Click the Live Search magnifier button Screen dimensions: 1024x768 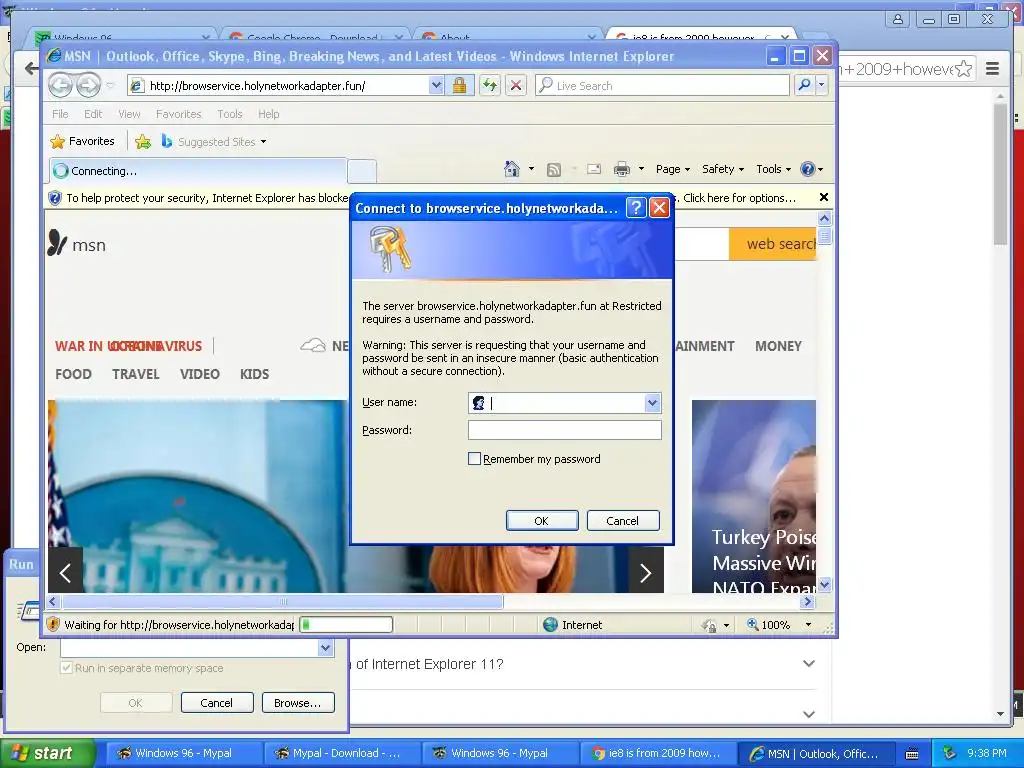(805, 85)
